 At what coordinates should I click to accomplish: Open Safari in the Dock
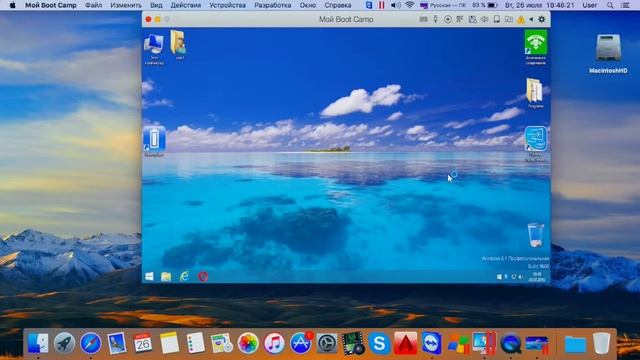[91, 343]
